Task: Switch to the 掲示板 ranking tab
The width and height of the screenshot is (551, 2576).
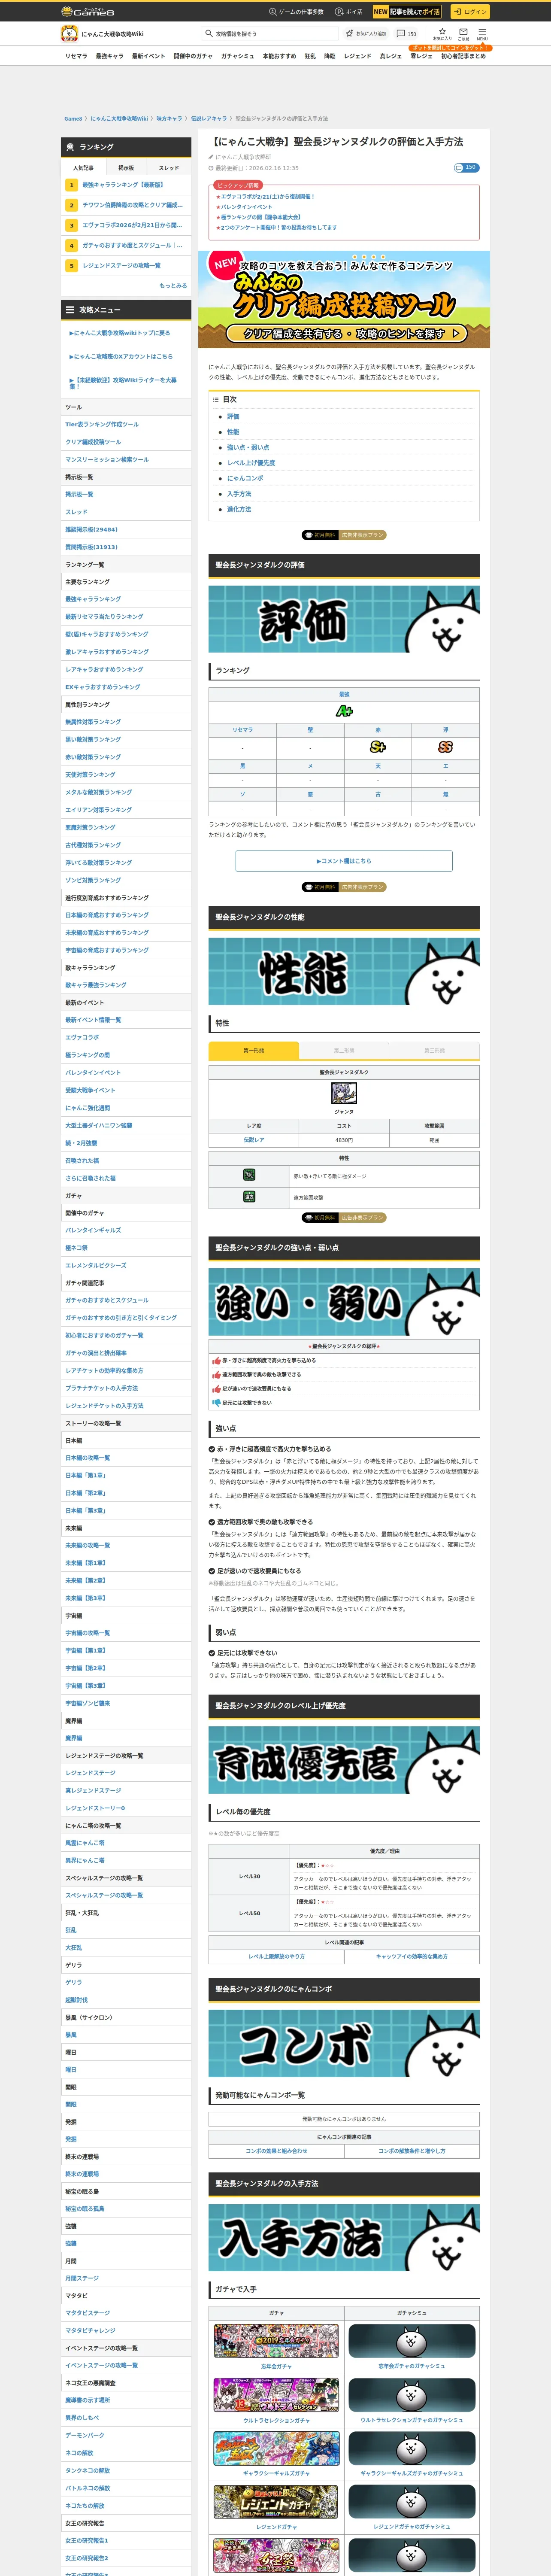Action: click(x=126, y=168)
